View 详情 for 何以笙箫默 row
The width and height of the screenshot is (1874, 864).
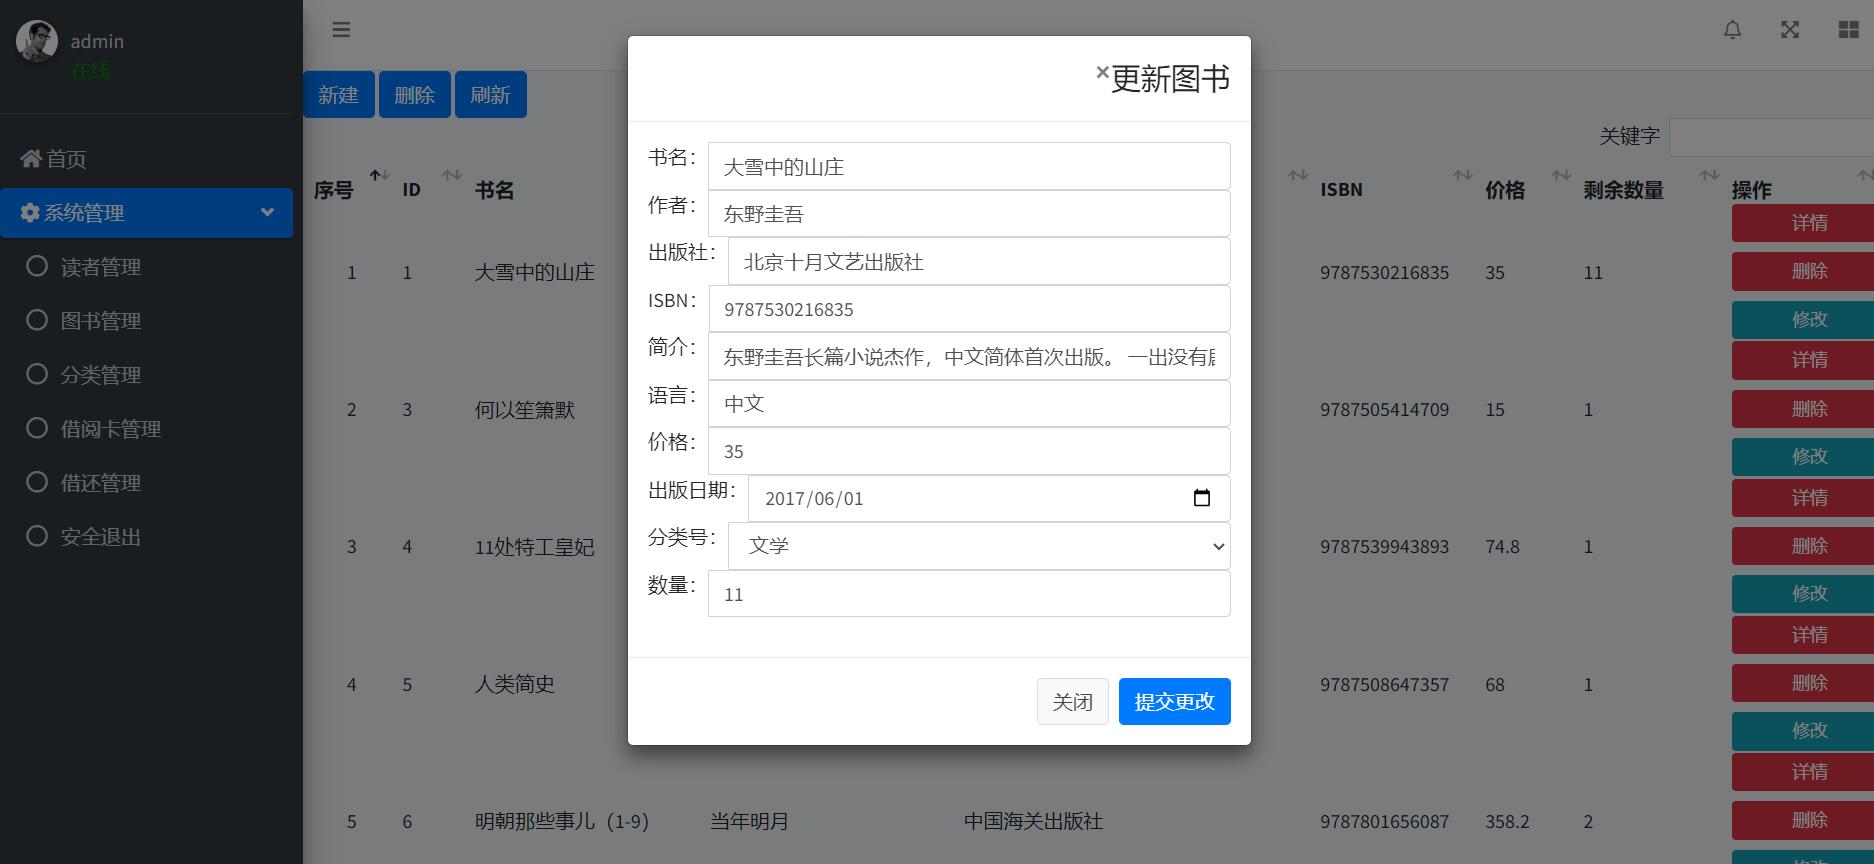[1802, 360]
